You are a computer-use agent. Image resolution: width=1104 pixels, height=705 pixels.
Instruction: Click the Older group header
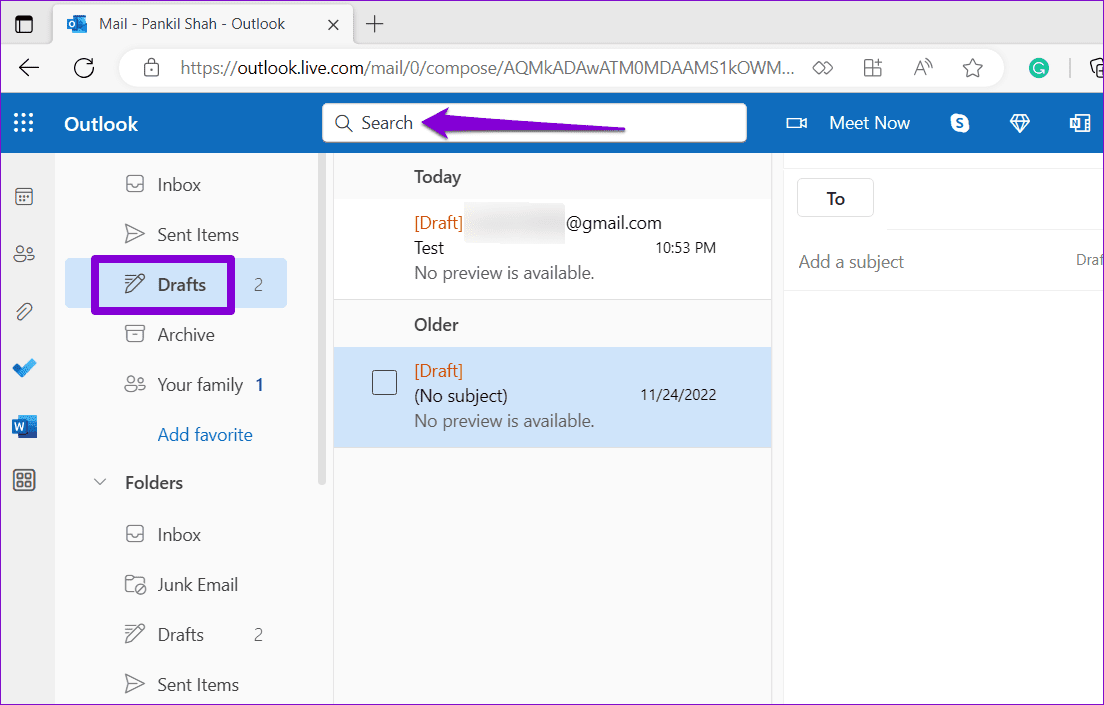point(553,325)
